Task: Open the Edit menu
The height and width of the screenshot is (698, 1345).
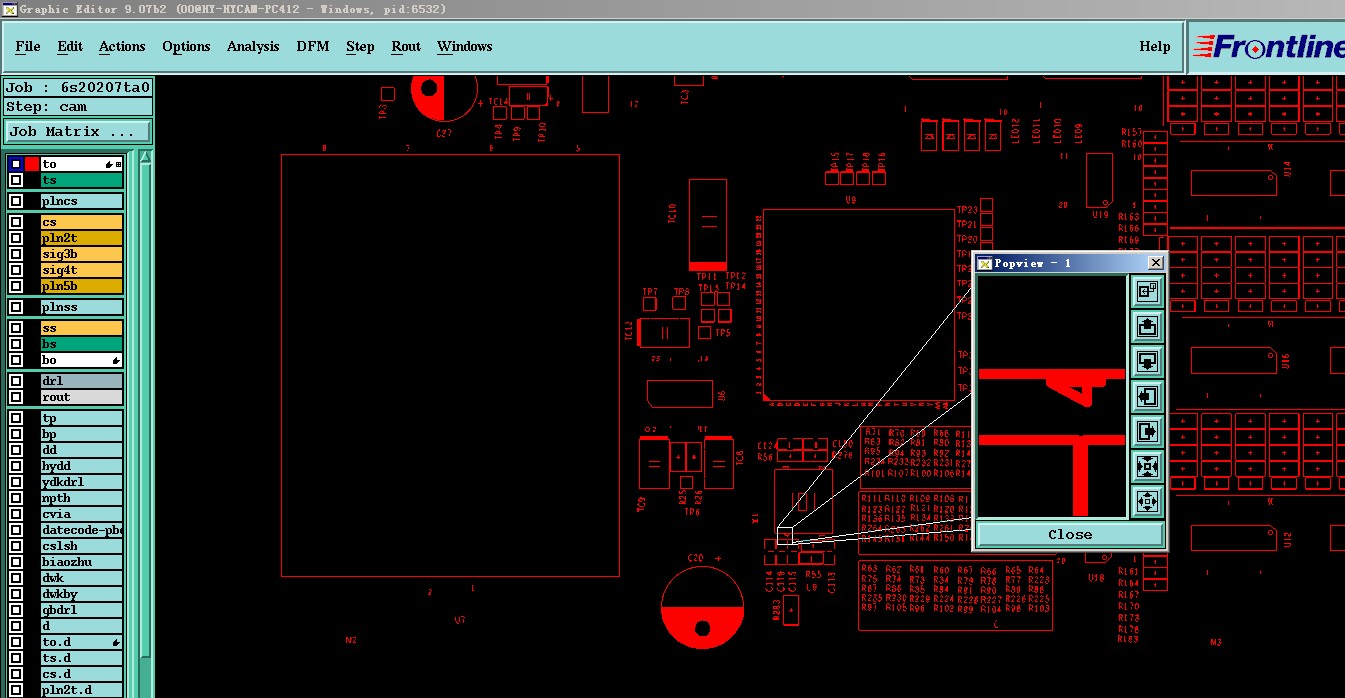Action: point(70,46)
